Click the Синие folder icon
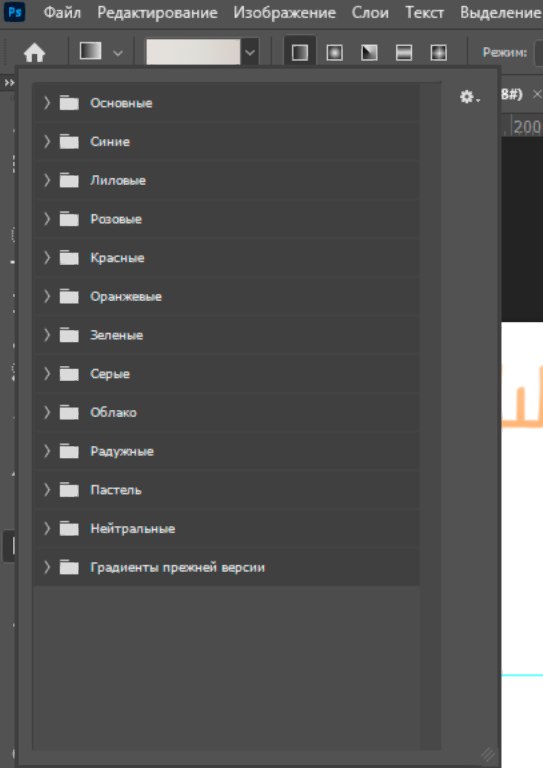This screenshot has height=768, width=543. (69, 142)
